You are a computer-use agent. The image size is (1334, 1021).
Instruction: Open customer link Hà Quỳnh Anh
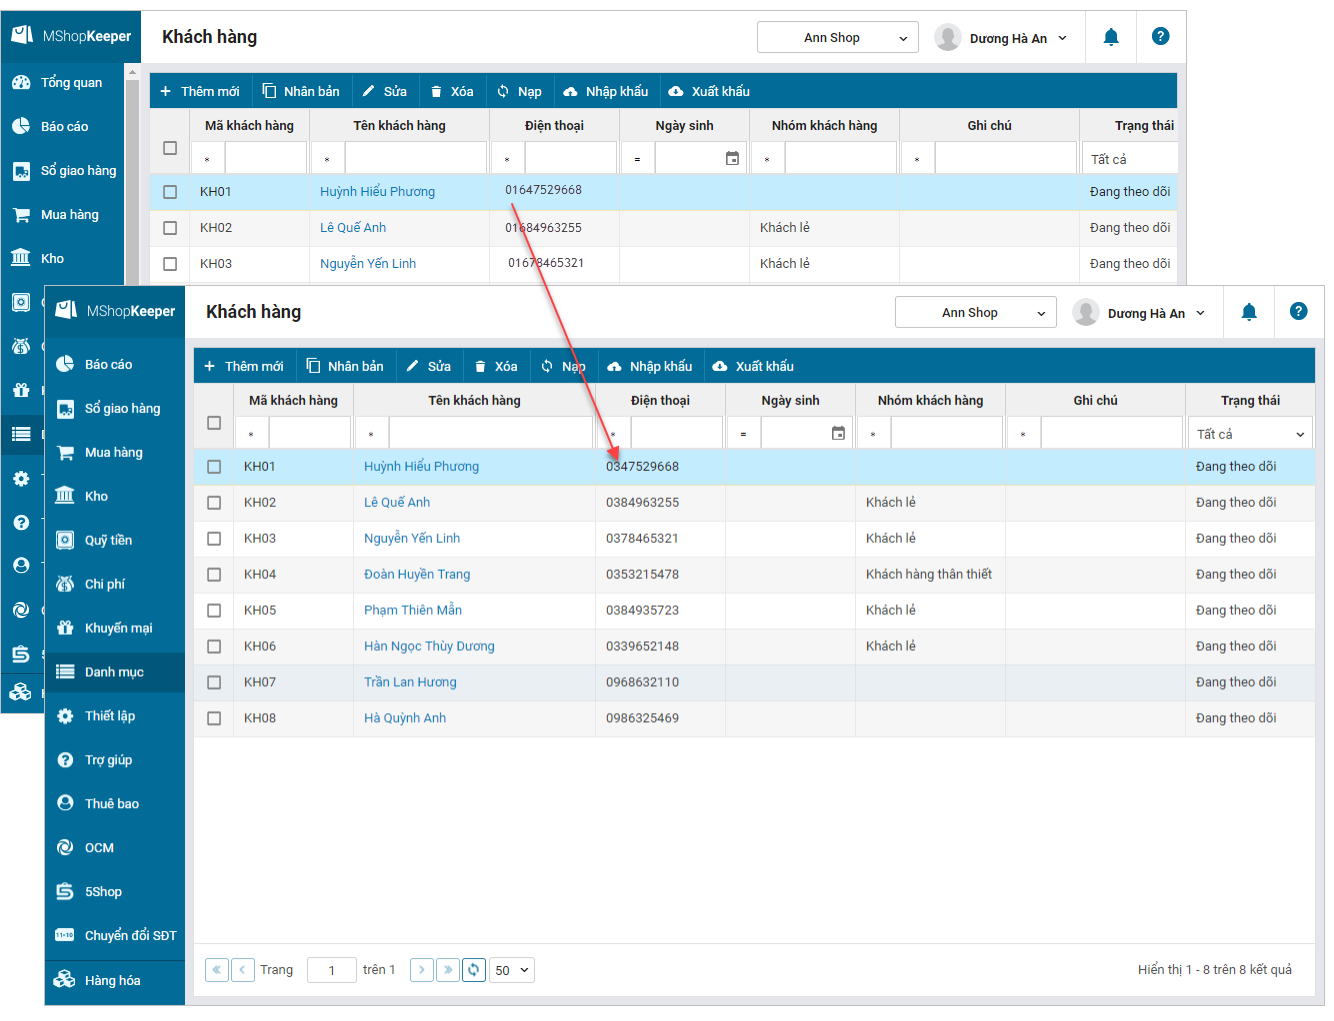(x=405, y=718)
